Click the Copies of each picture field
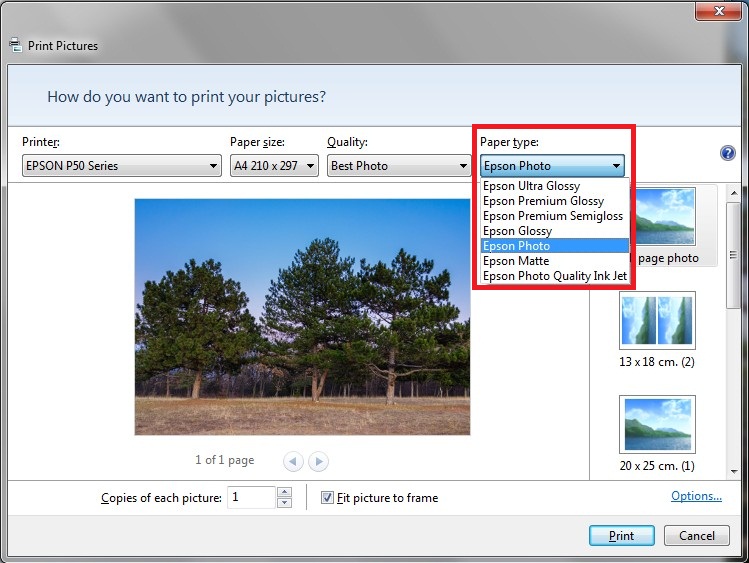749x563 pixels. click(x=251, y=497)
